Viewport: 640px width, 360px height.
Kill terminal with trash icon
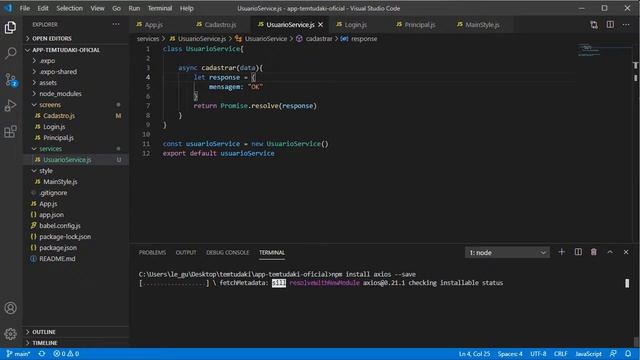pos(594,252)
